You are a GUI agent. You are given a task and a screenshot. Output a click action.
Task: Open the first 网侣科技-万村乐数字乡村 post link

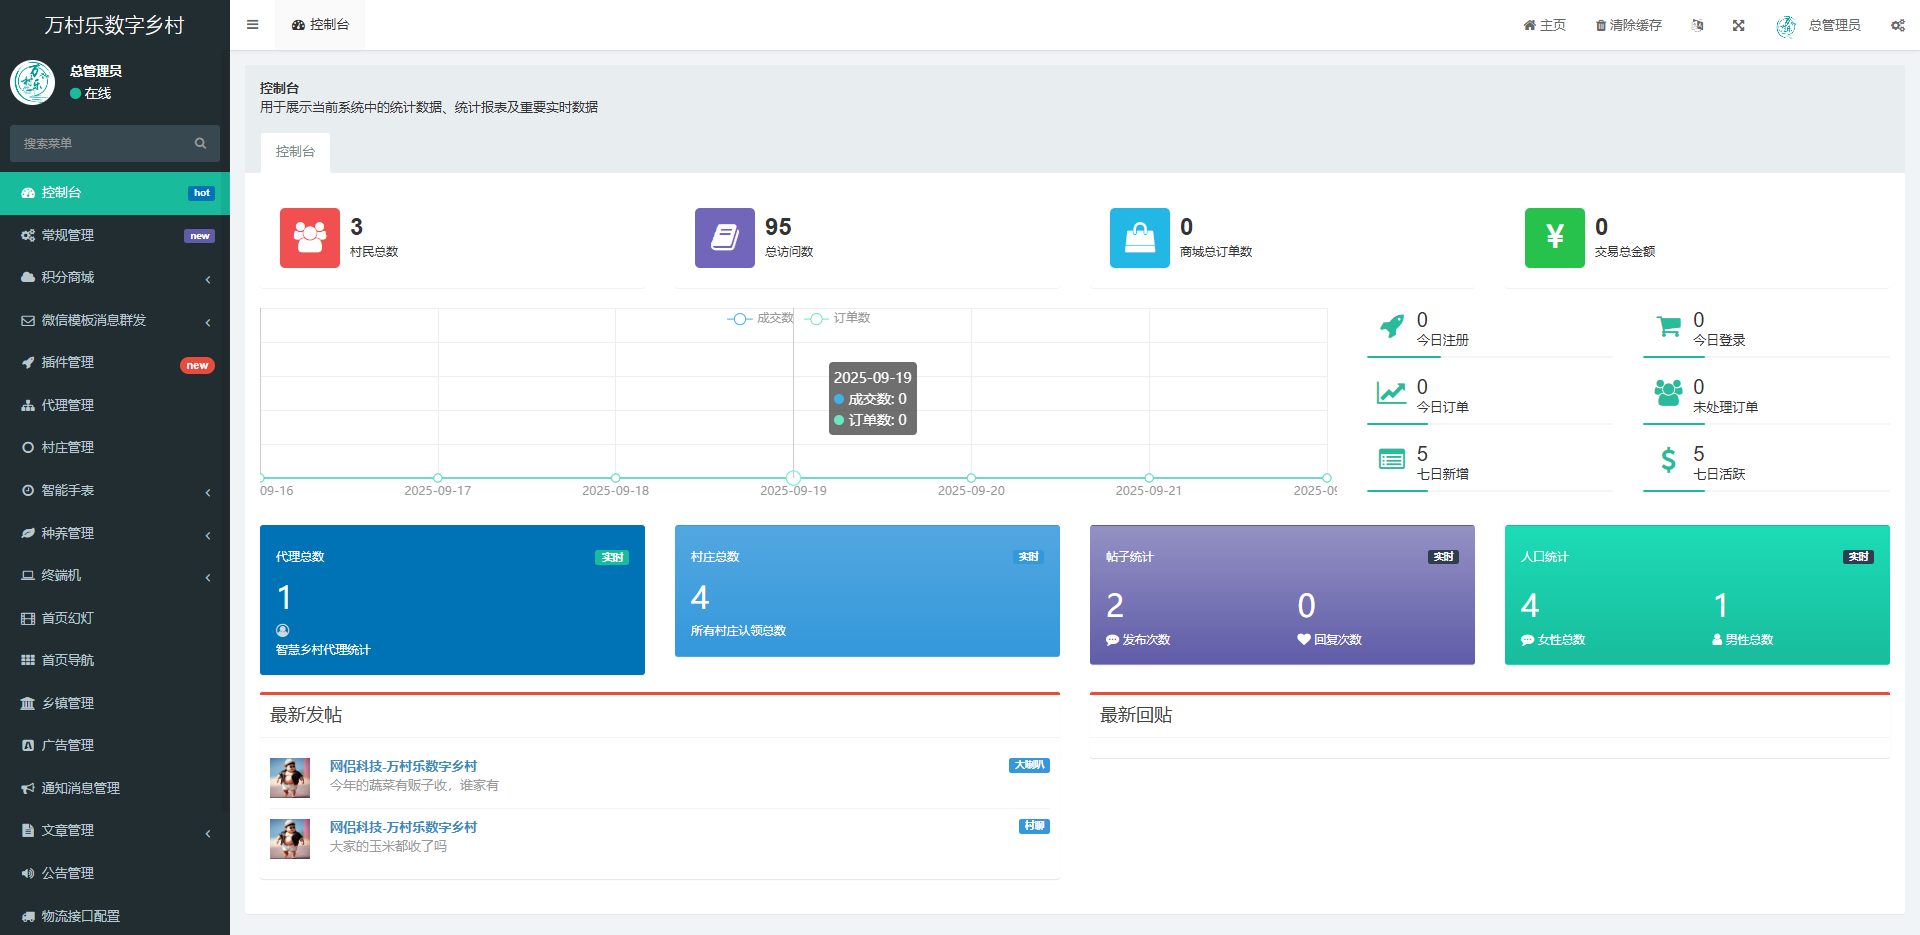click(x=403, y=766)
